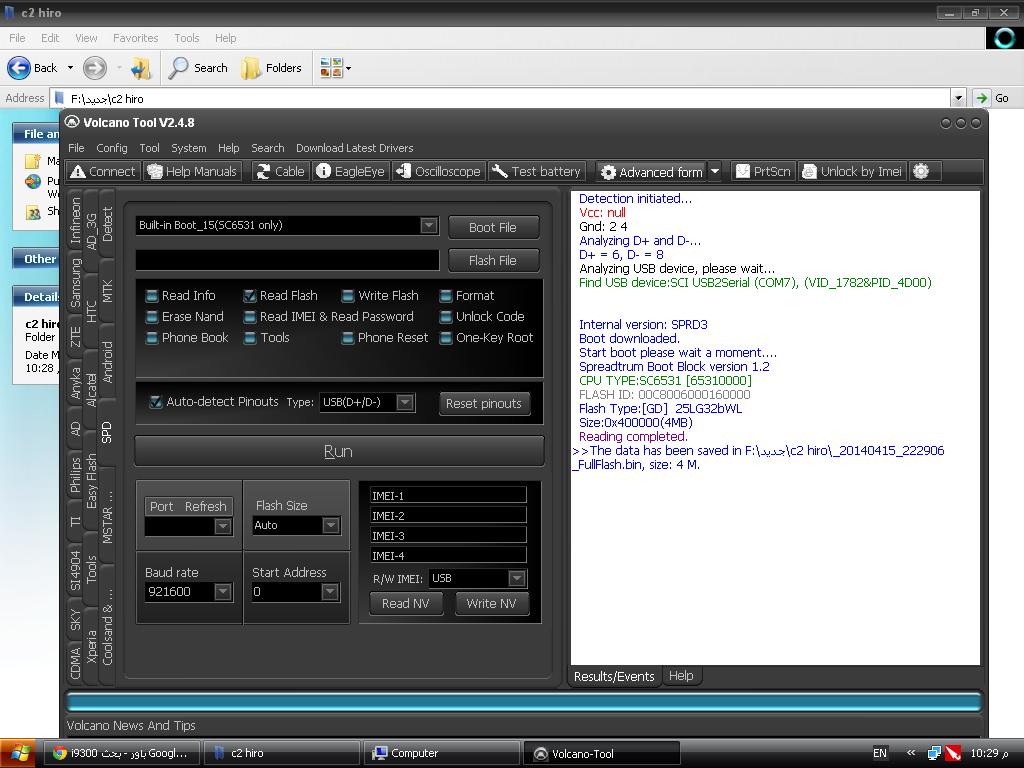Click Folders in explorer toolbar
The width and height of the screenshot is (1024, 768).
(x=271, y=68)
